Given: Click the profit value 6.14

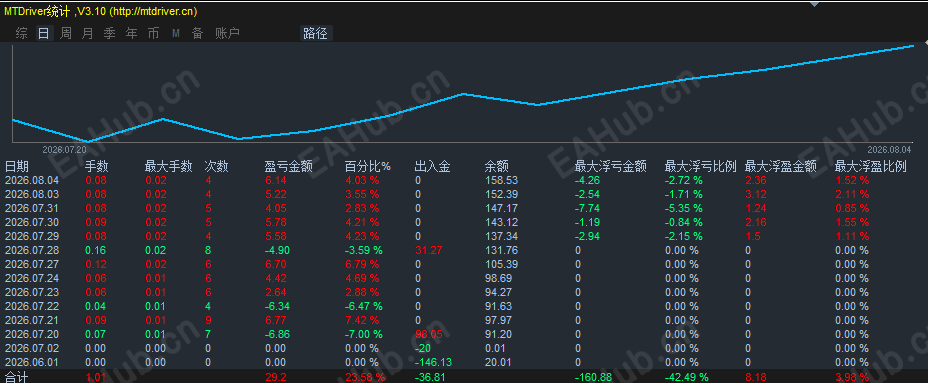Looking at the screenshot, I should click(x=275, y=180).
